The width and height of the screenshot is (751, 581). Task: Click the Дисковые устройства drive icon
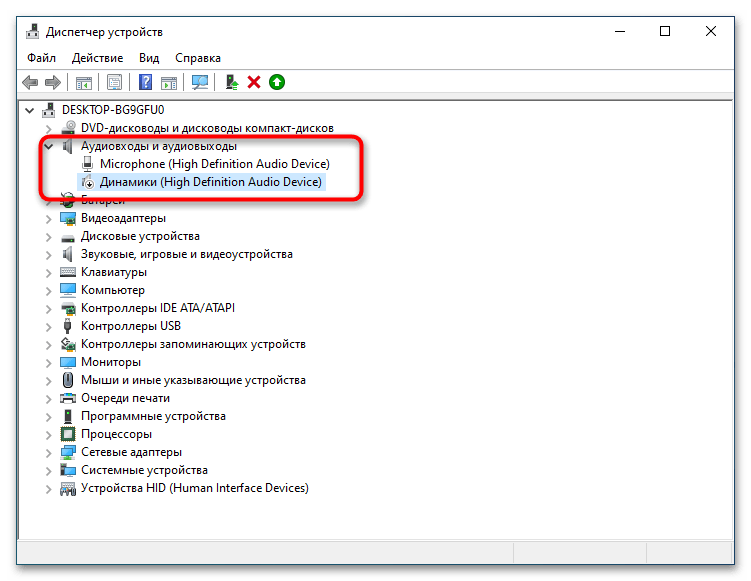[x=68, y=237]
